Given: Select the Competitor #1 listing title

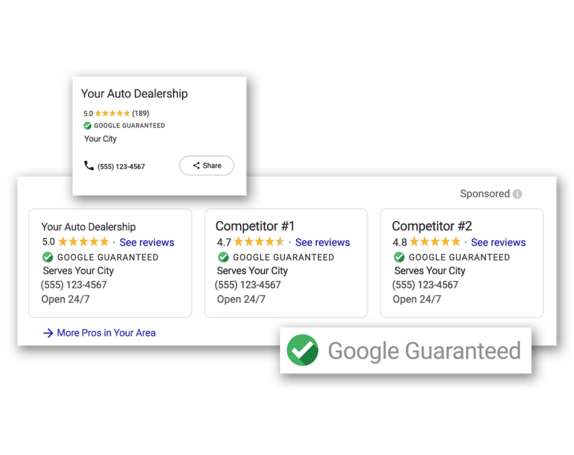Looking at the screenshot, I should pyautogui.click(x=255, y=226).
